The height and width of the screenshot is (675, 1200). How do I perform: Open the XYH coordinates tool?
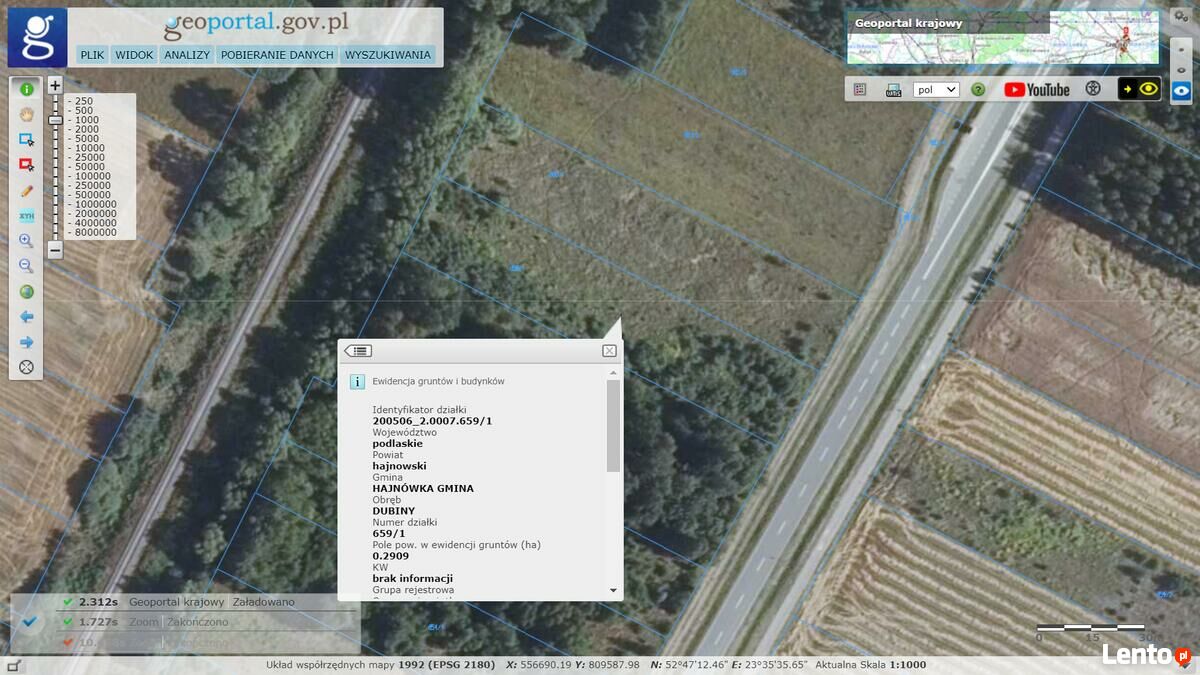26,215
